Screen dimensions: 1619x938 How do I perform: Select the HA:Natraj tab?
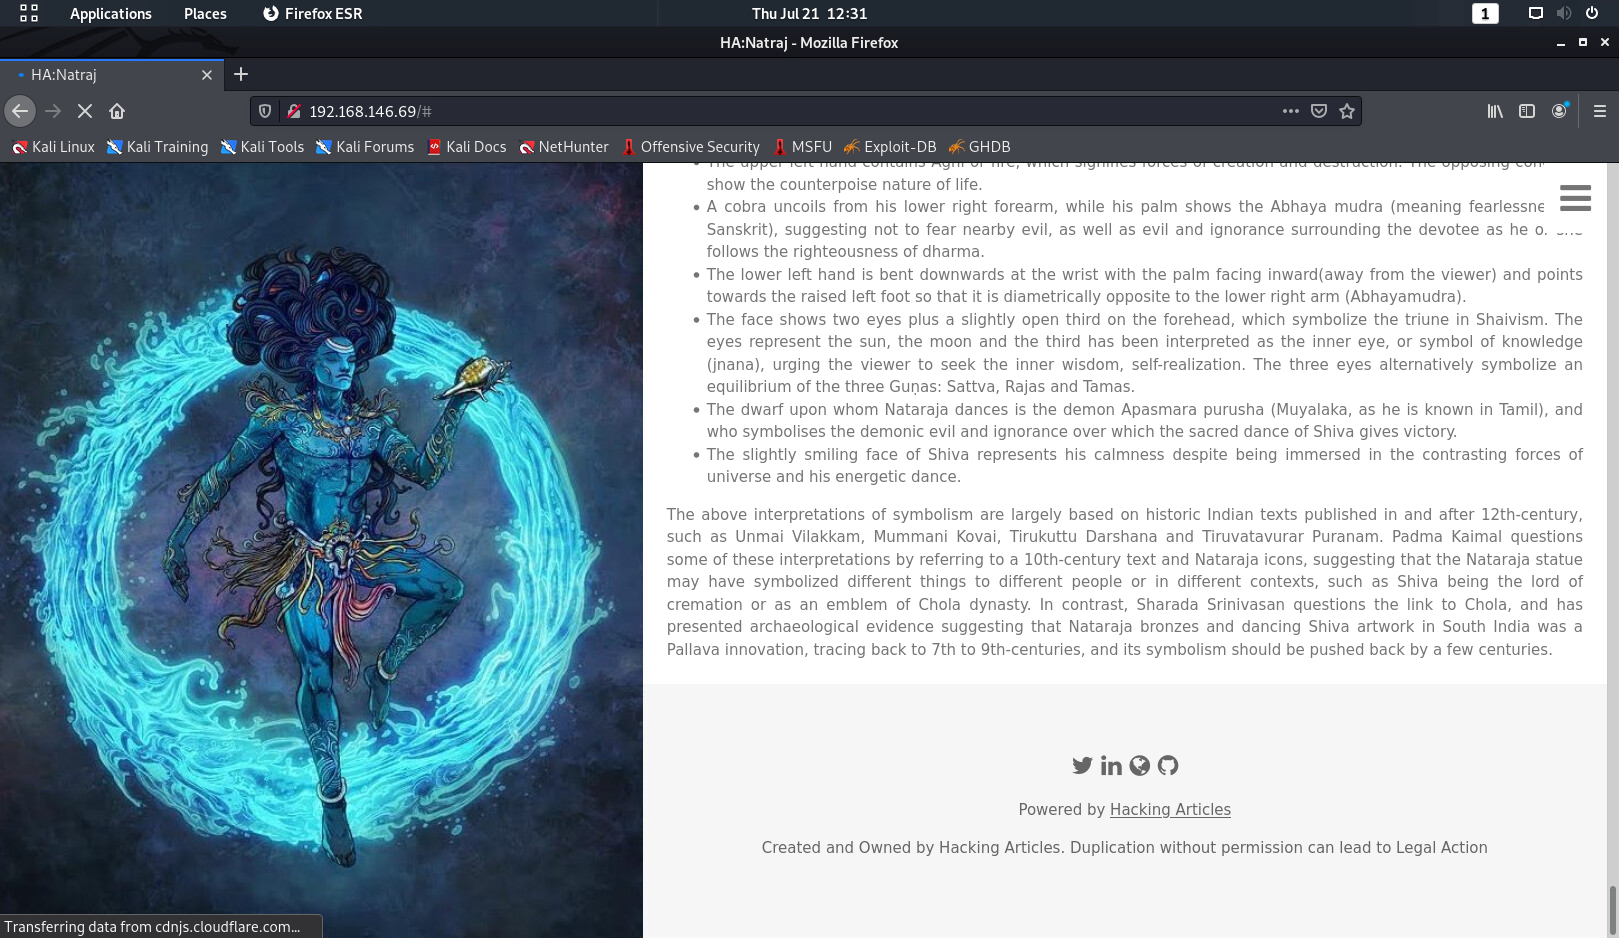110,75
